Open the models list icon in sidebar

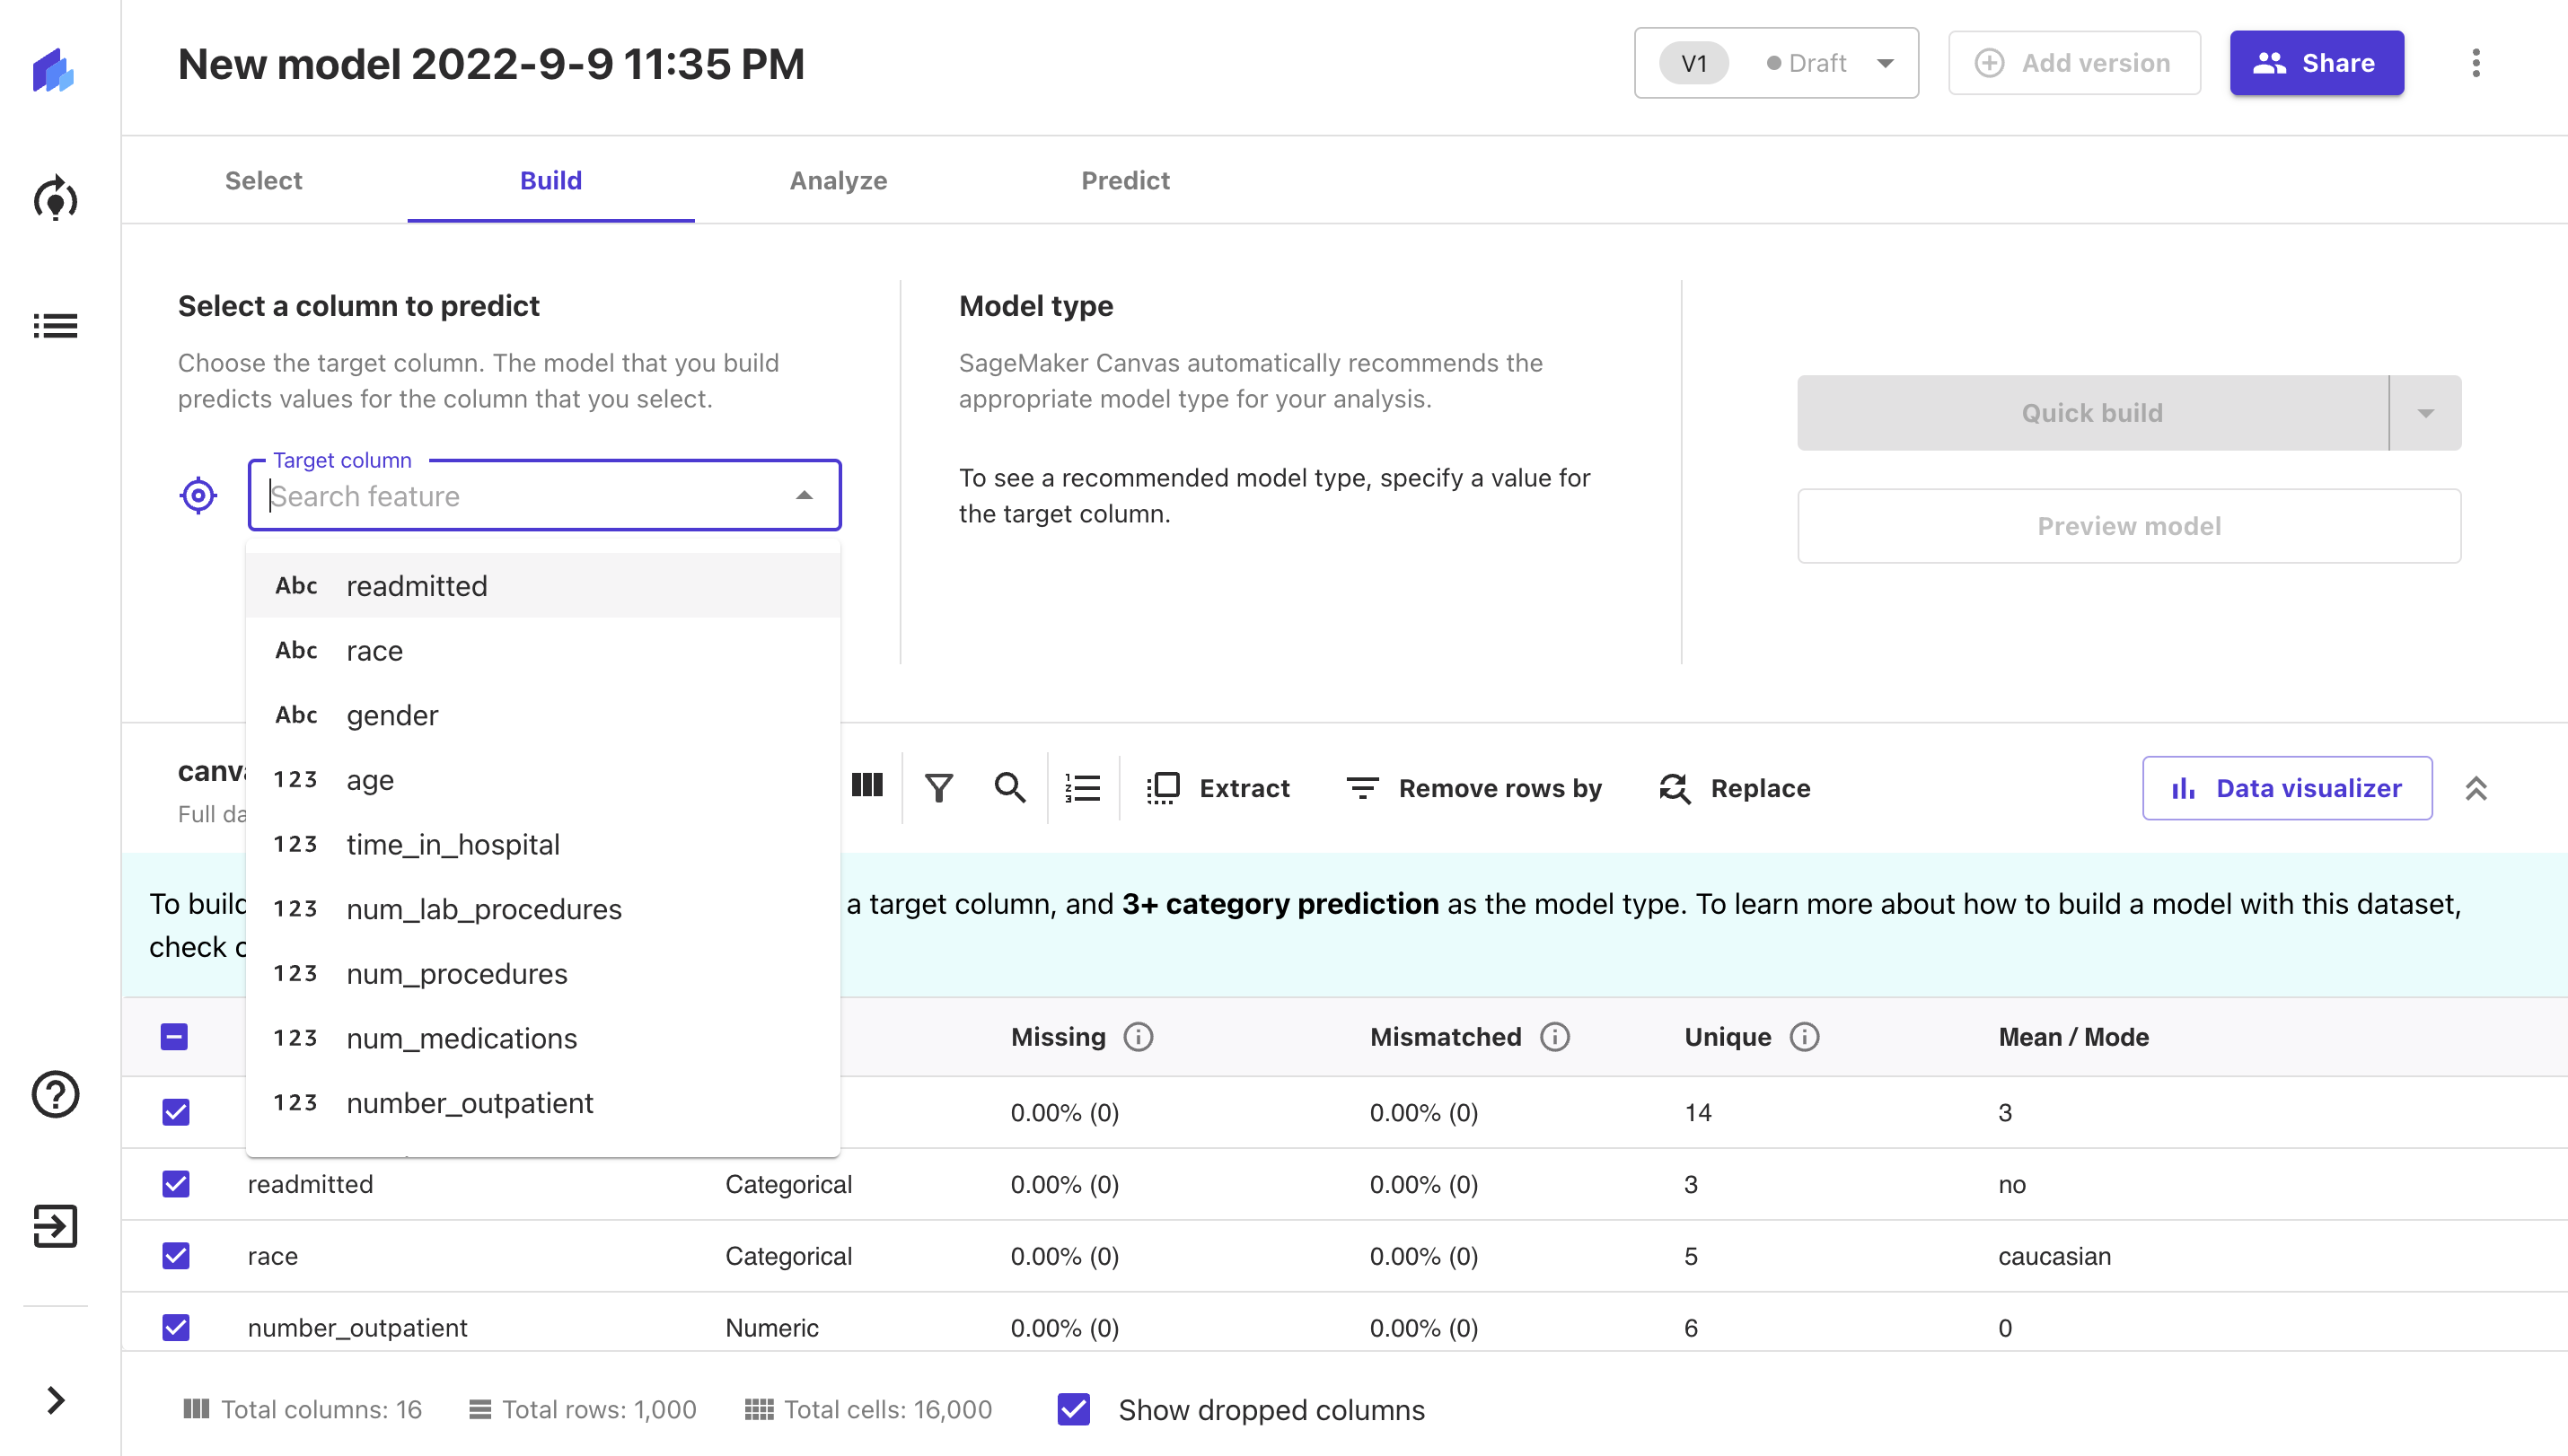(x=55, y=326)
